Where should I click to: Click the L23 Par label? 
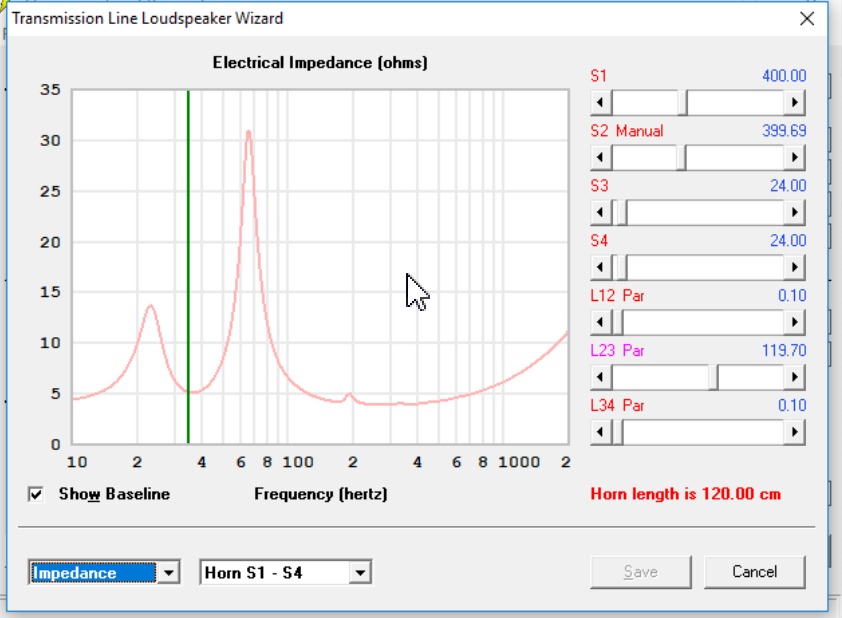[x=617, y=351]
